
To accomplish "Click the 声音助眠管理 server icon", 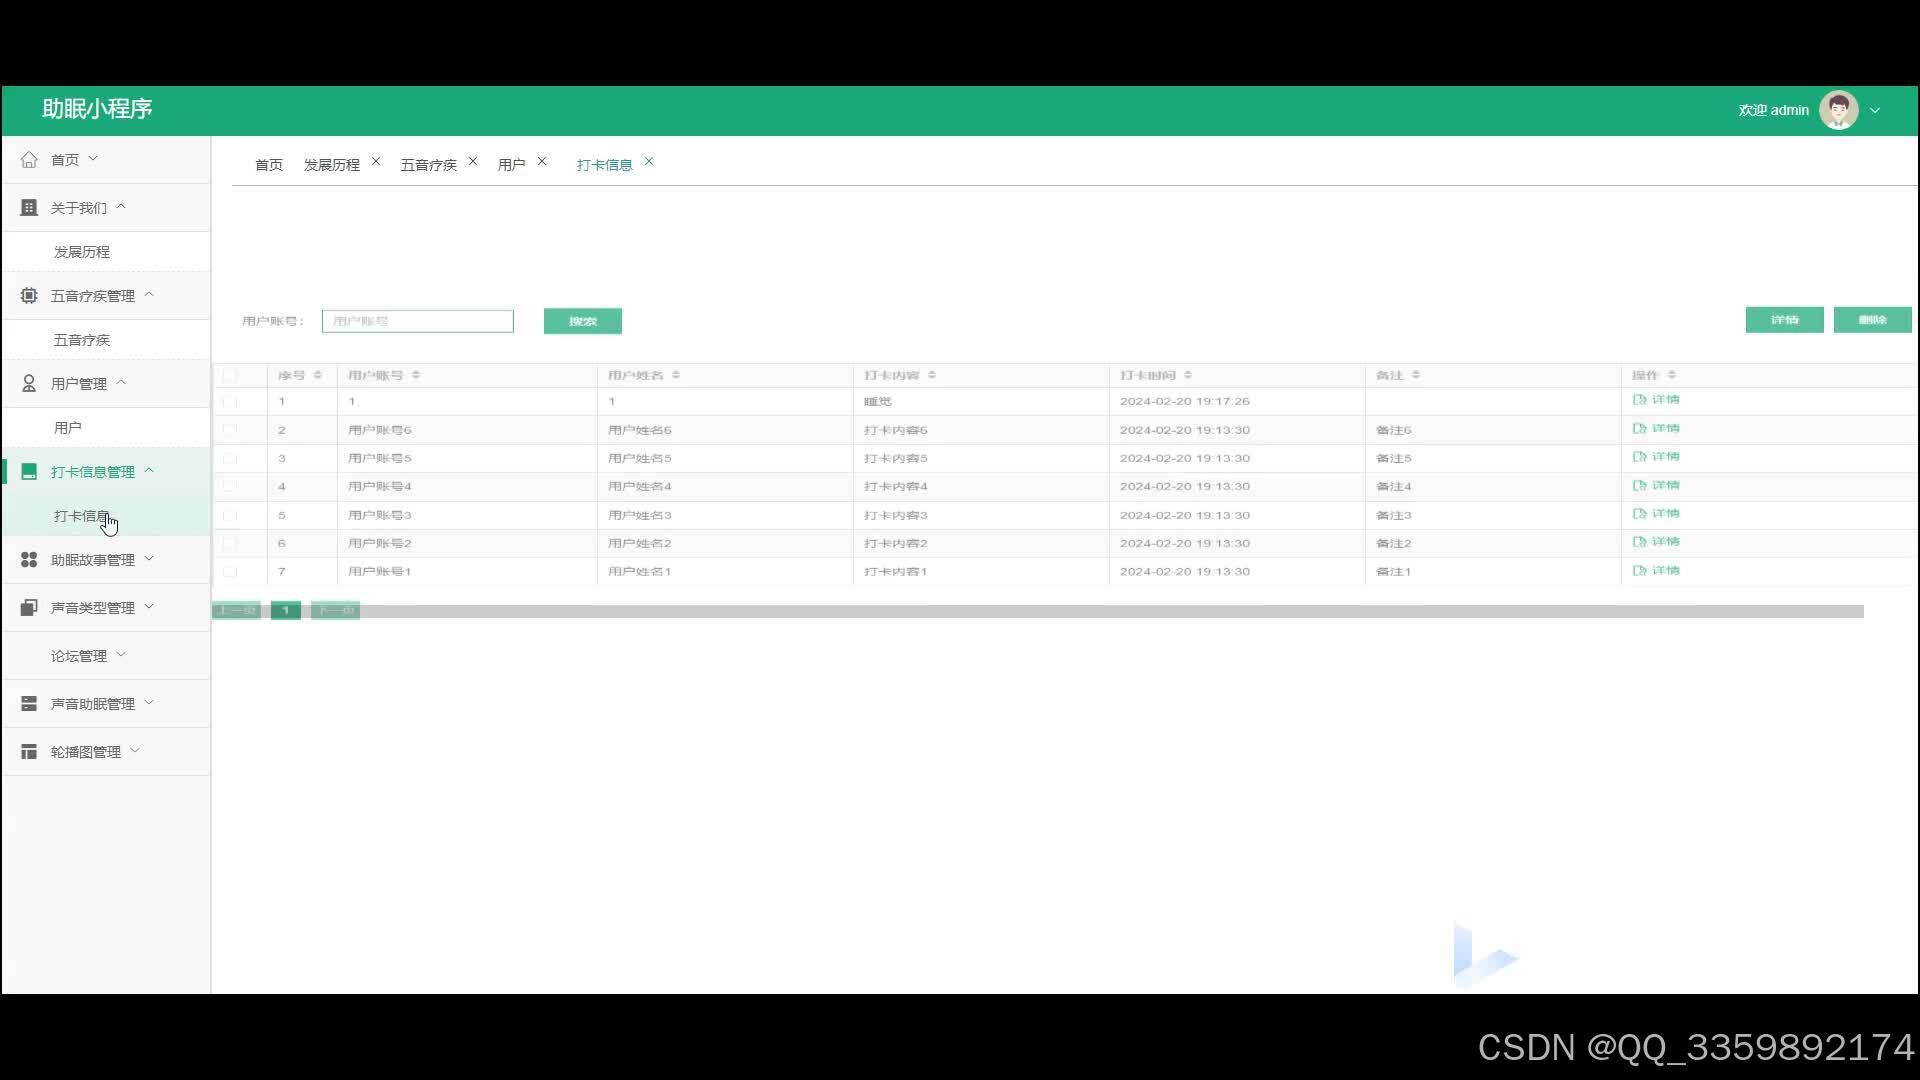I will click(29, 703).
